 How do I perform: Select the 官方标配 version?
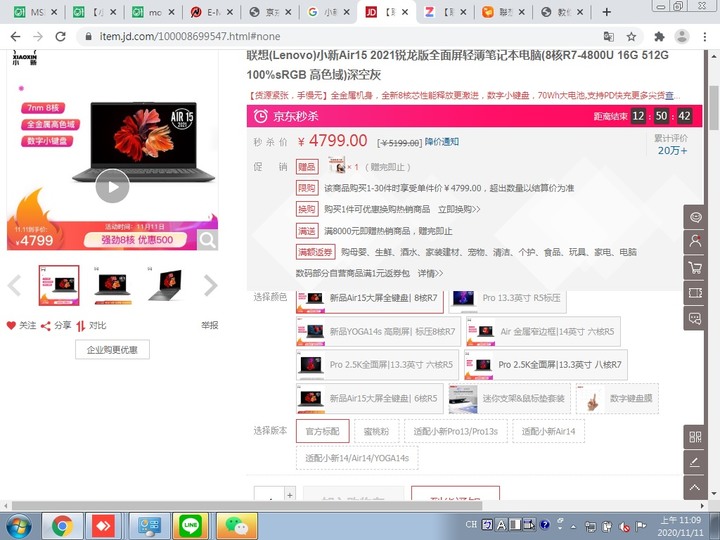point(323,431)
